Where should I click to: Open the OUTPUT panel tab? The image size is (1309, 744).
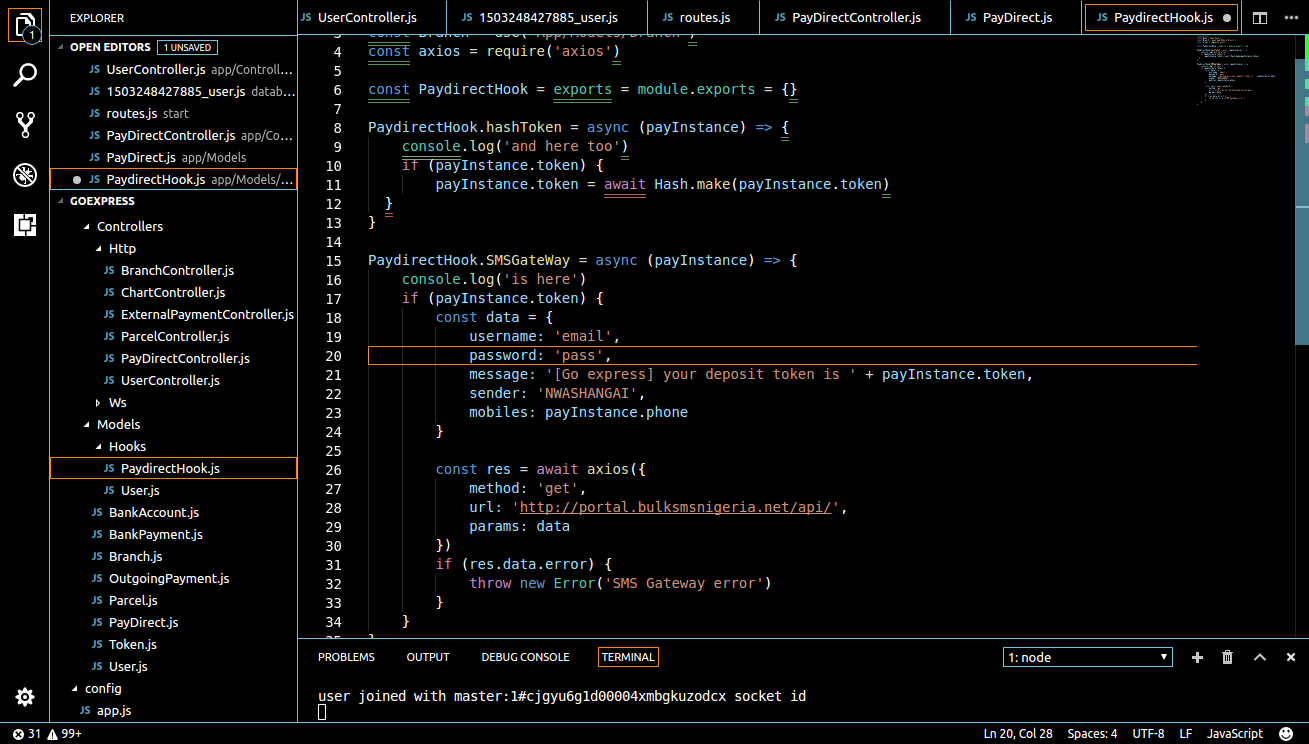click(x=428, y=657)
